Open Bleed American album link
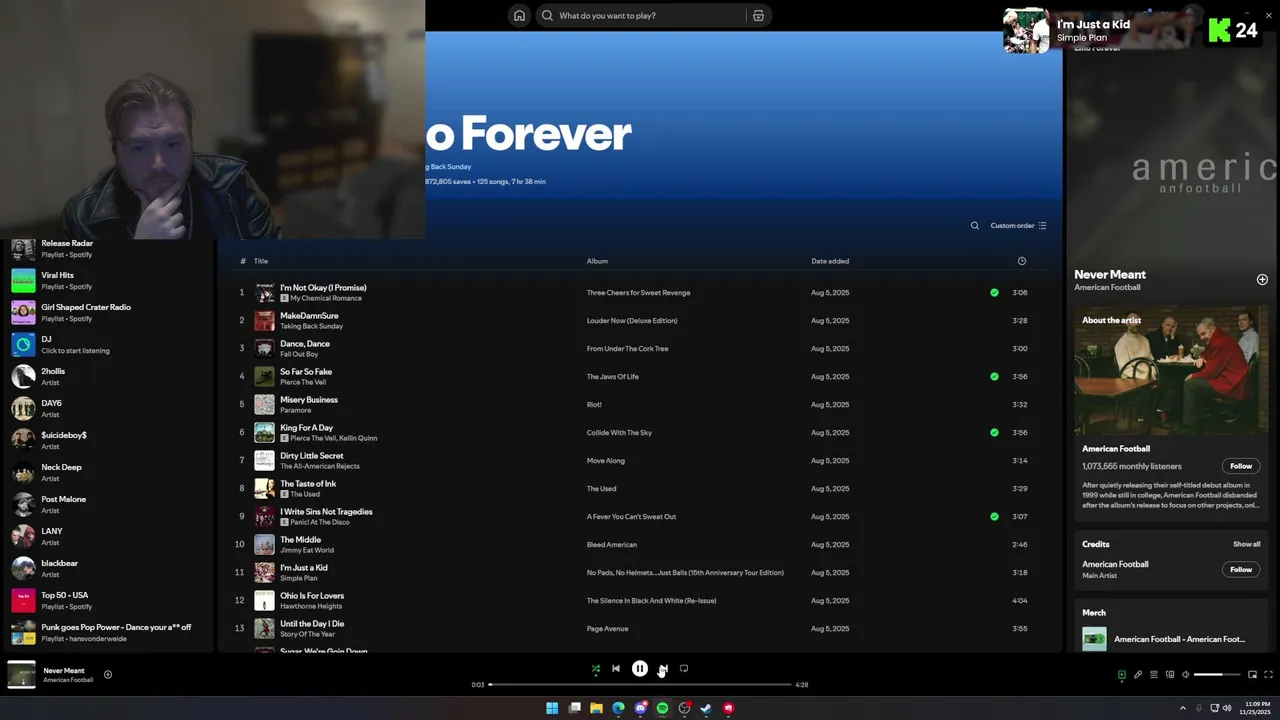 pyautogui.click(x=612, y=545)
